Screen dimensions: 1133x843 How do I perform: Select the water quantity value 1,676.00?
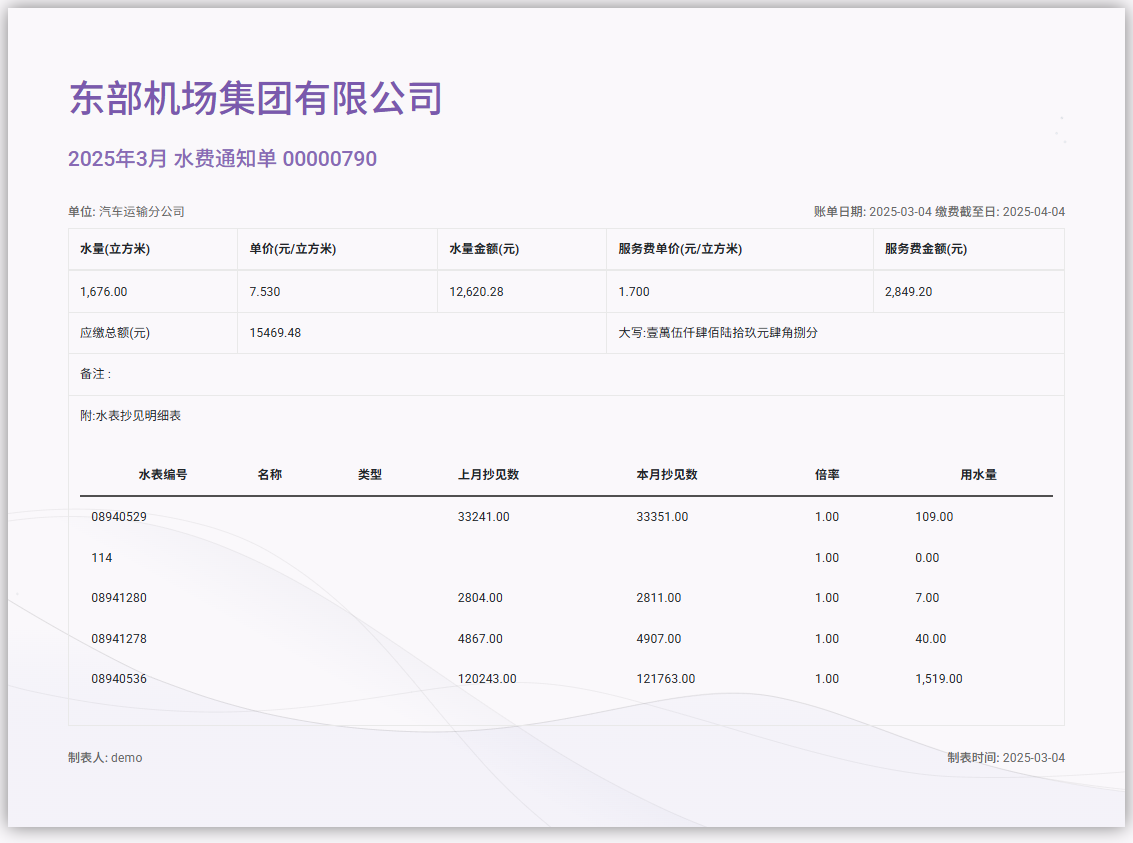pos(104,292)
